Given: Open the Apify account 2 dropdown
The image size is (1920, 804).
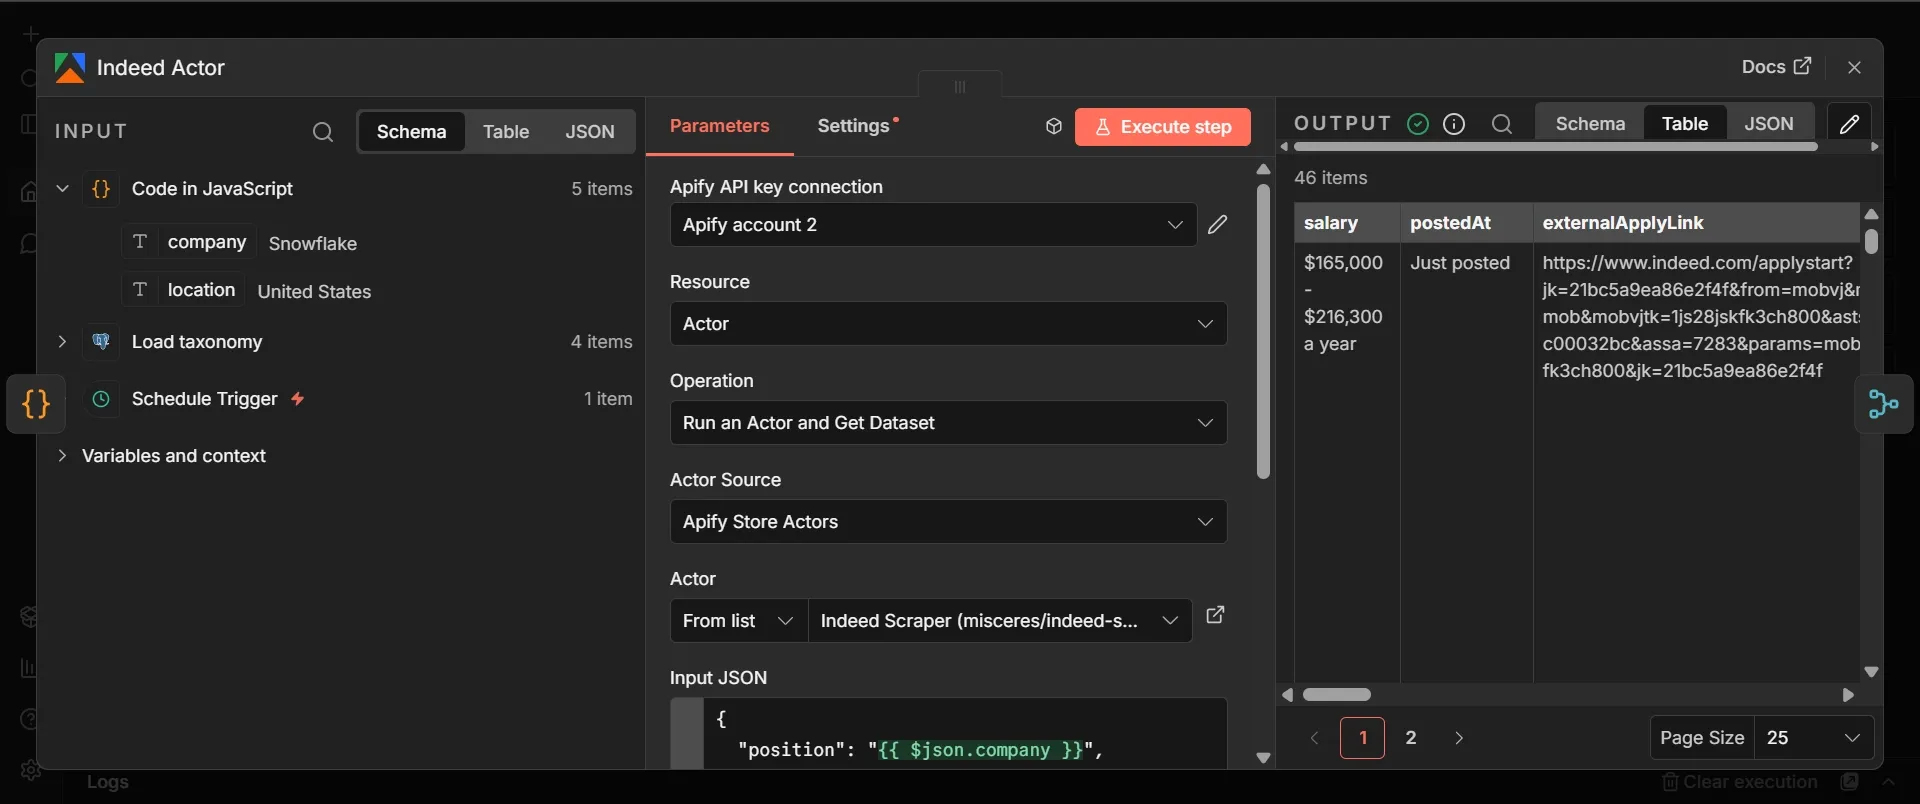Looking at the screenshot, I should pos(933,225).
